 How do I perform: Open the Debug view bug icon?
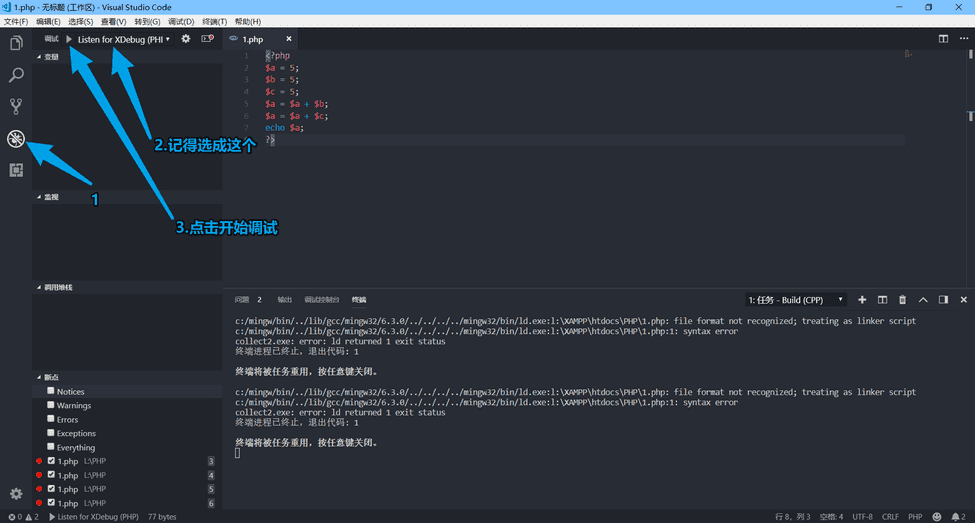point(16,139)
